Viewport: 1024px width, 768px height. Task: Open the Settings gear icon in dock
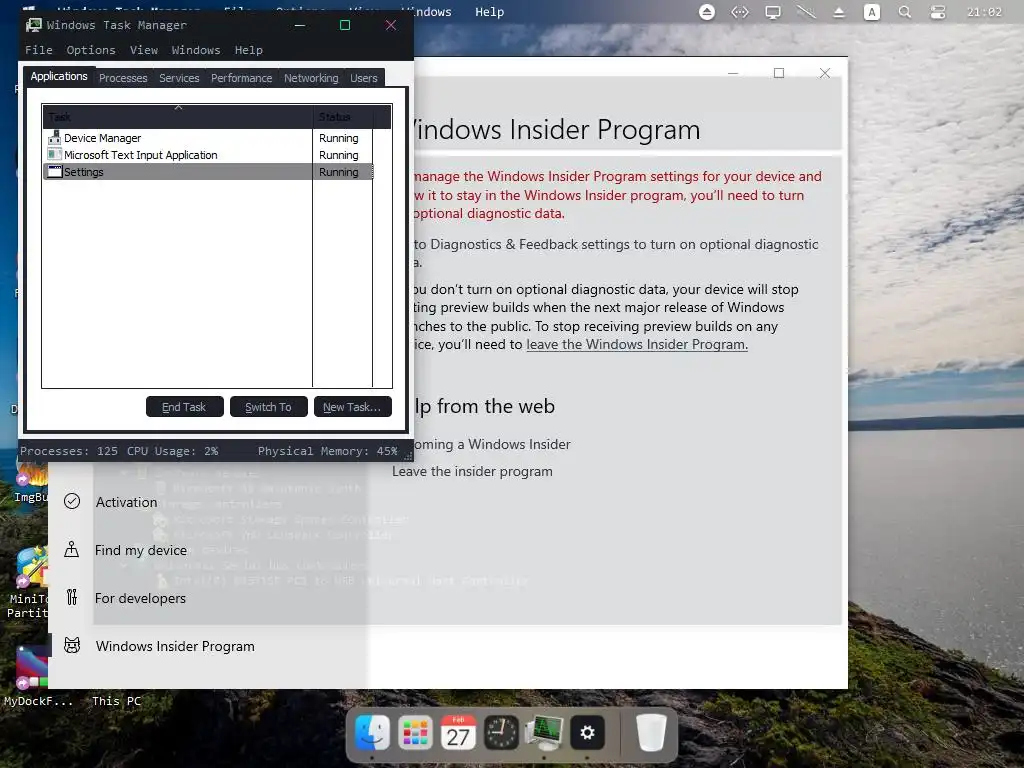tap(587, 733)
